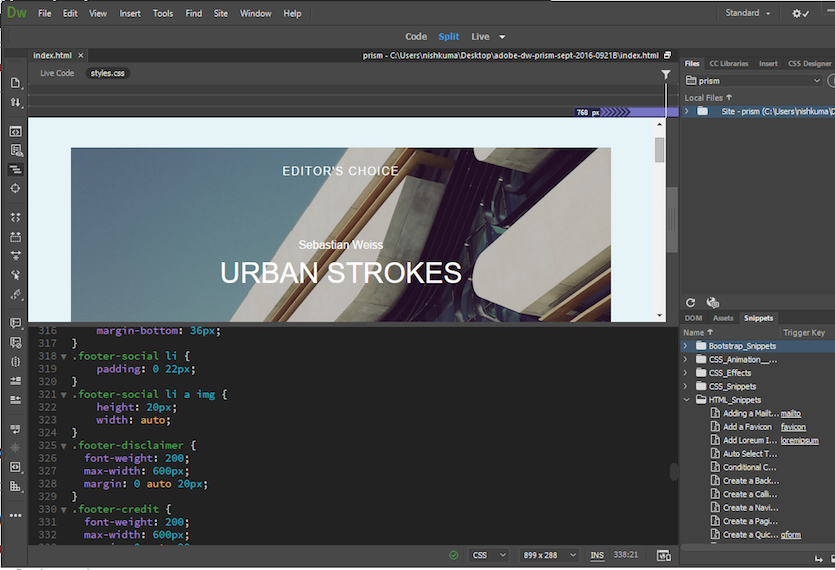This screenshot has width=835, height=570.
Task: Collapse the .footer-disclaimer rule on line 325
Action: coord(64,446)
